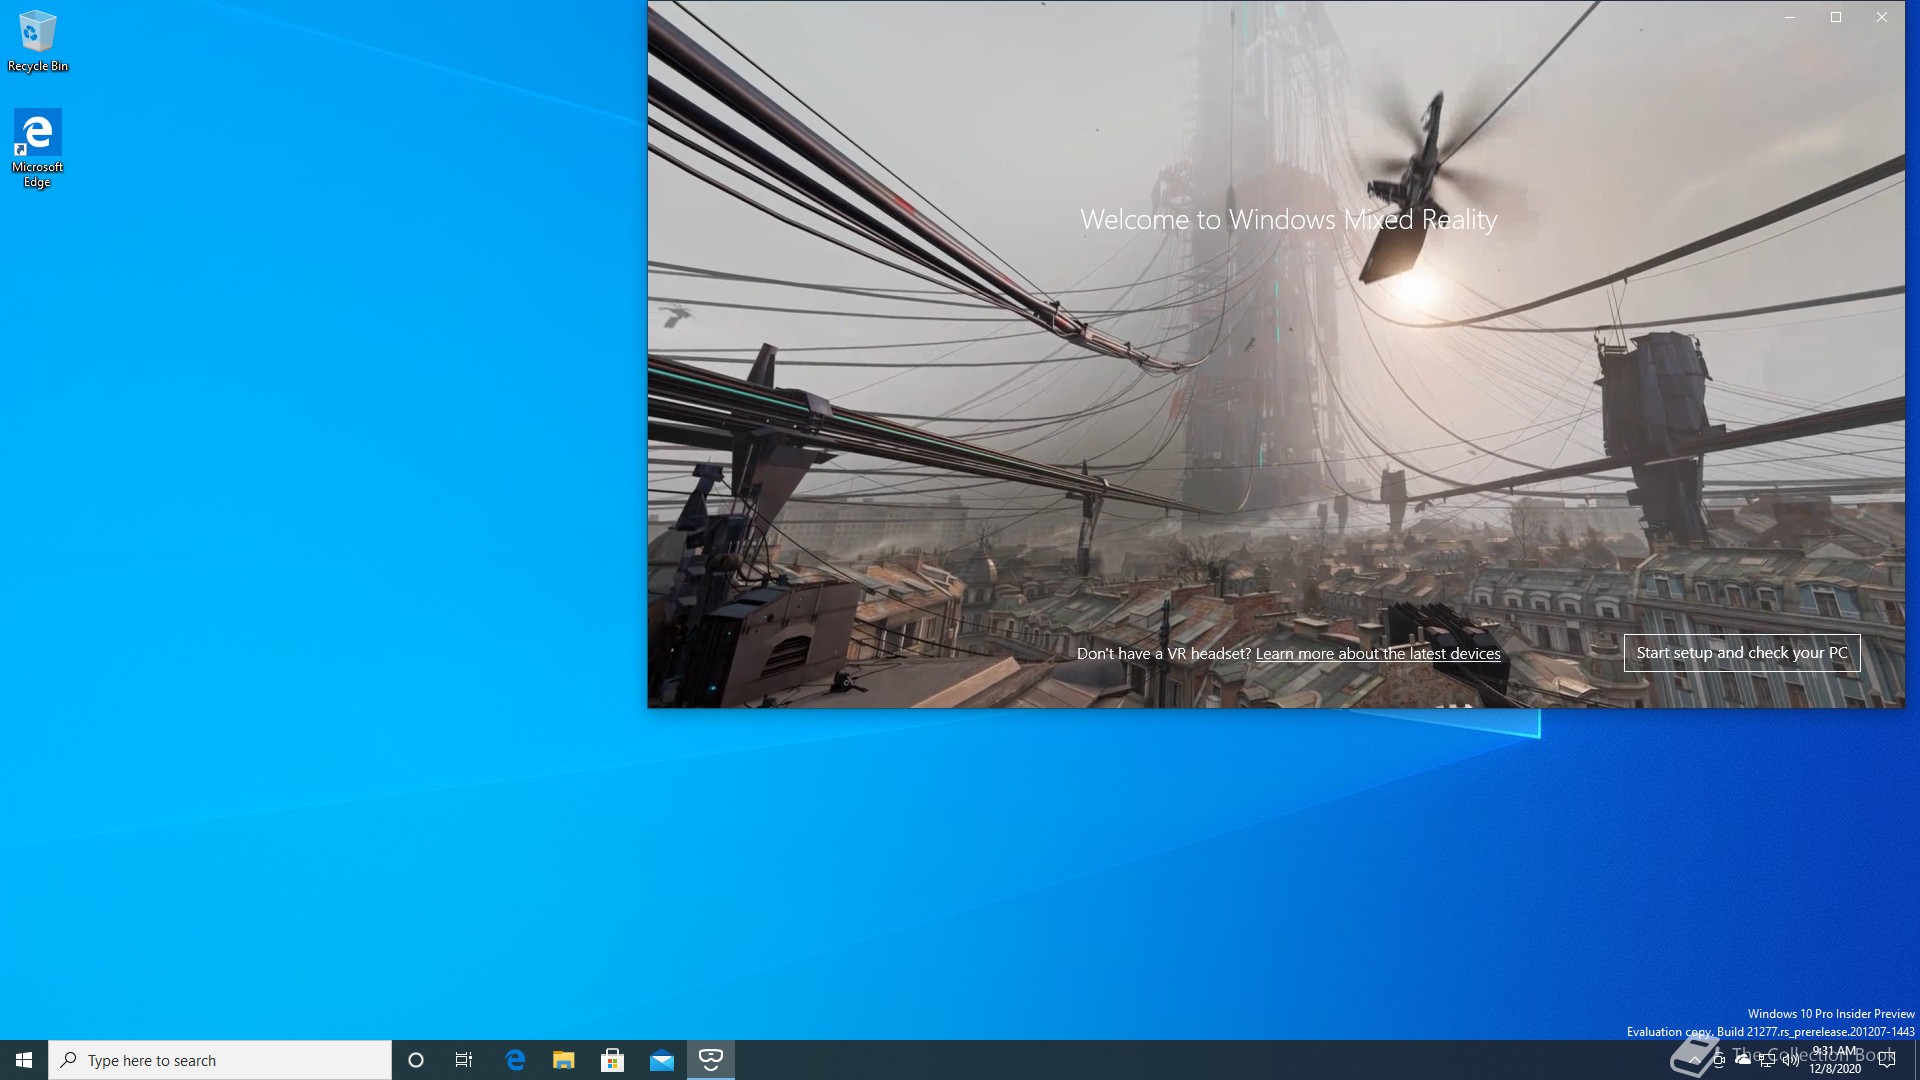This screenshot has width=1920, height=1080.
Task: Open the volume control tray icon
Action: click(1791, 1060)
